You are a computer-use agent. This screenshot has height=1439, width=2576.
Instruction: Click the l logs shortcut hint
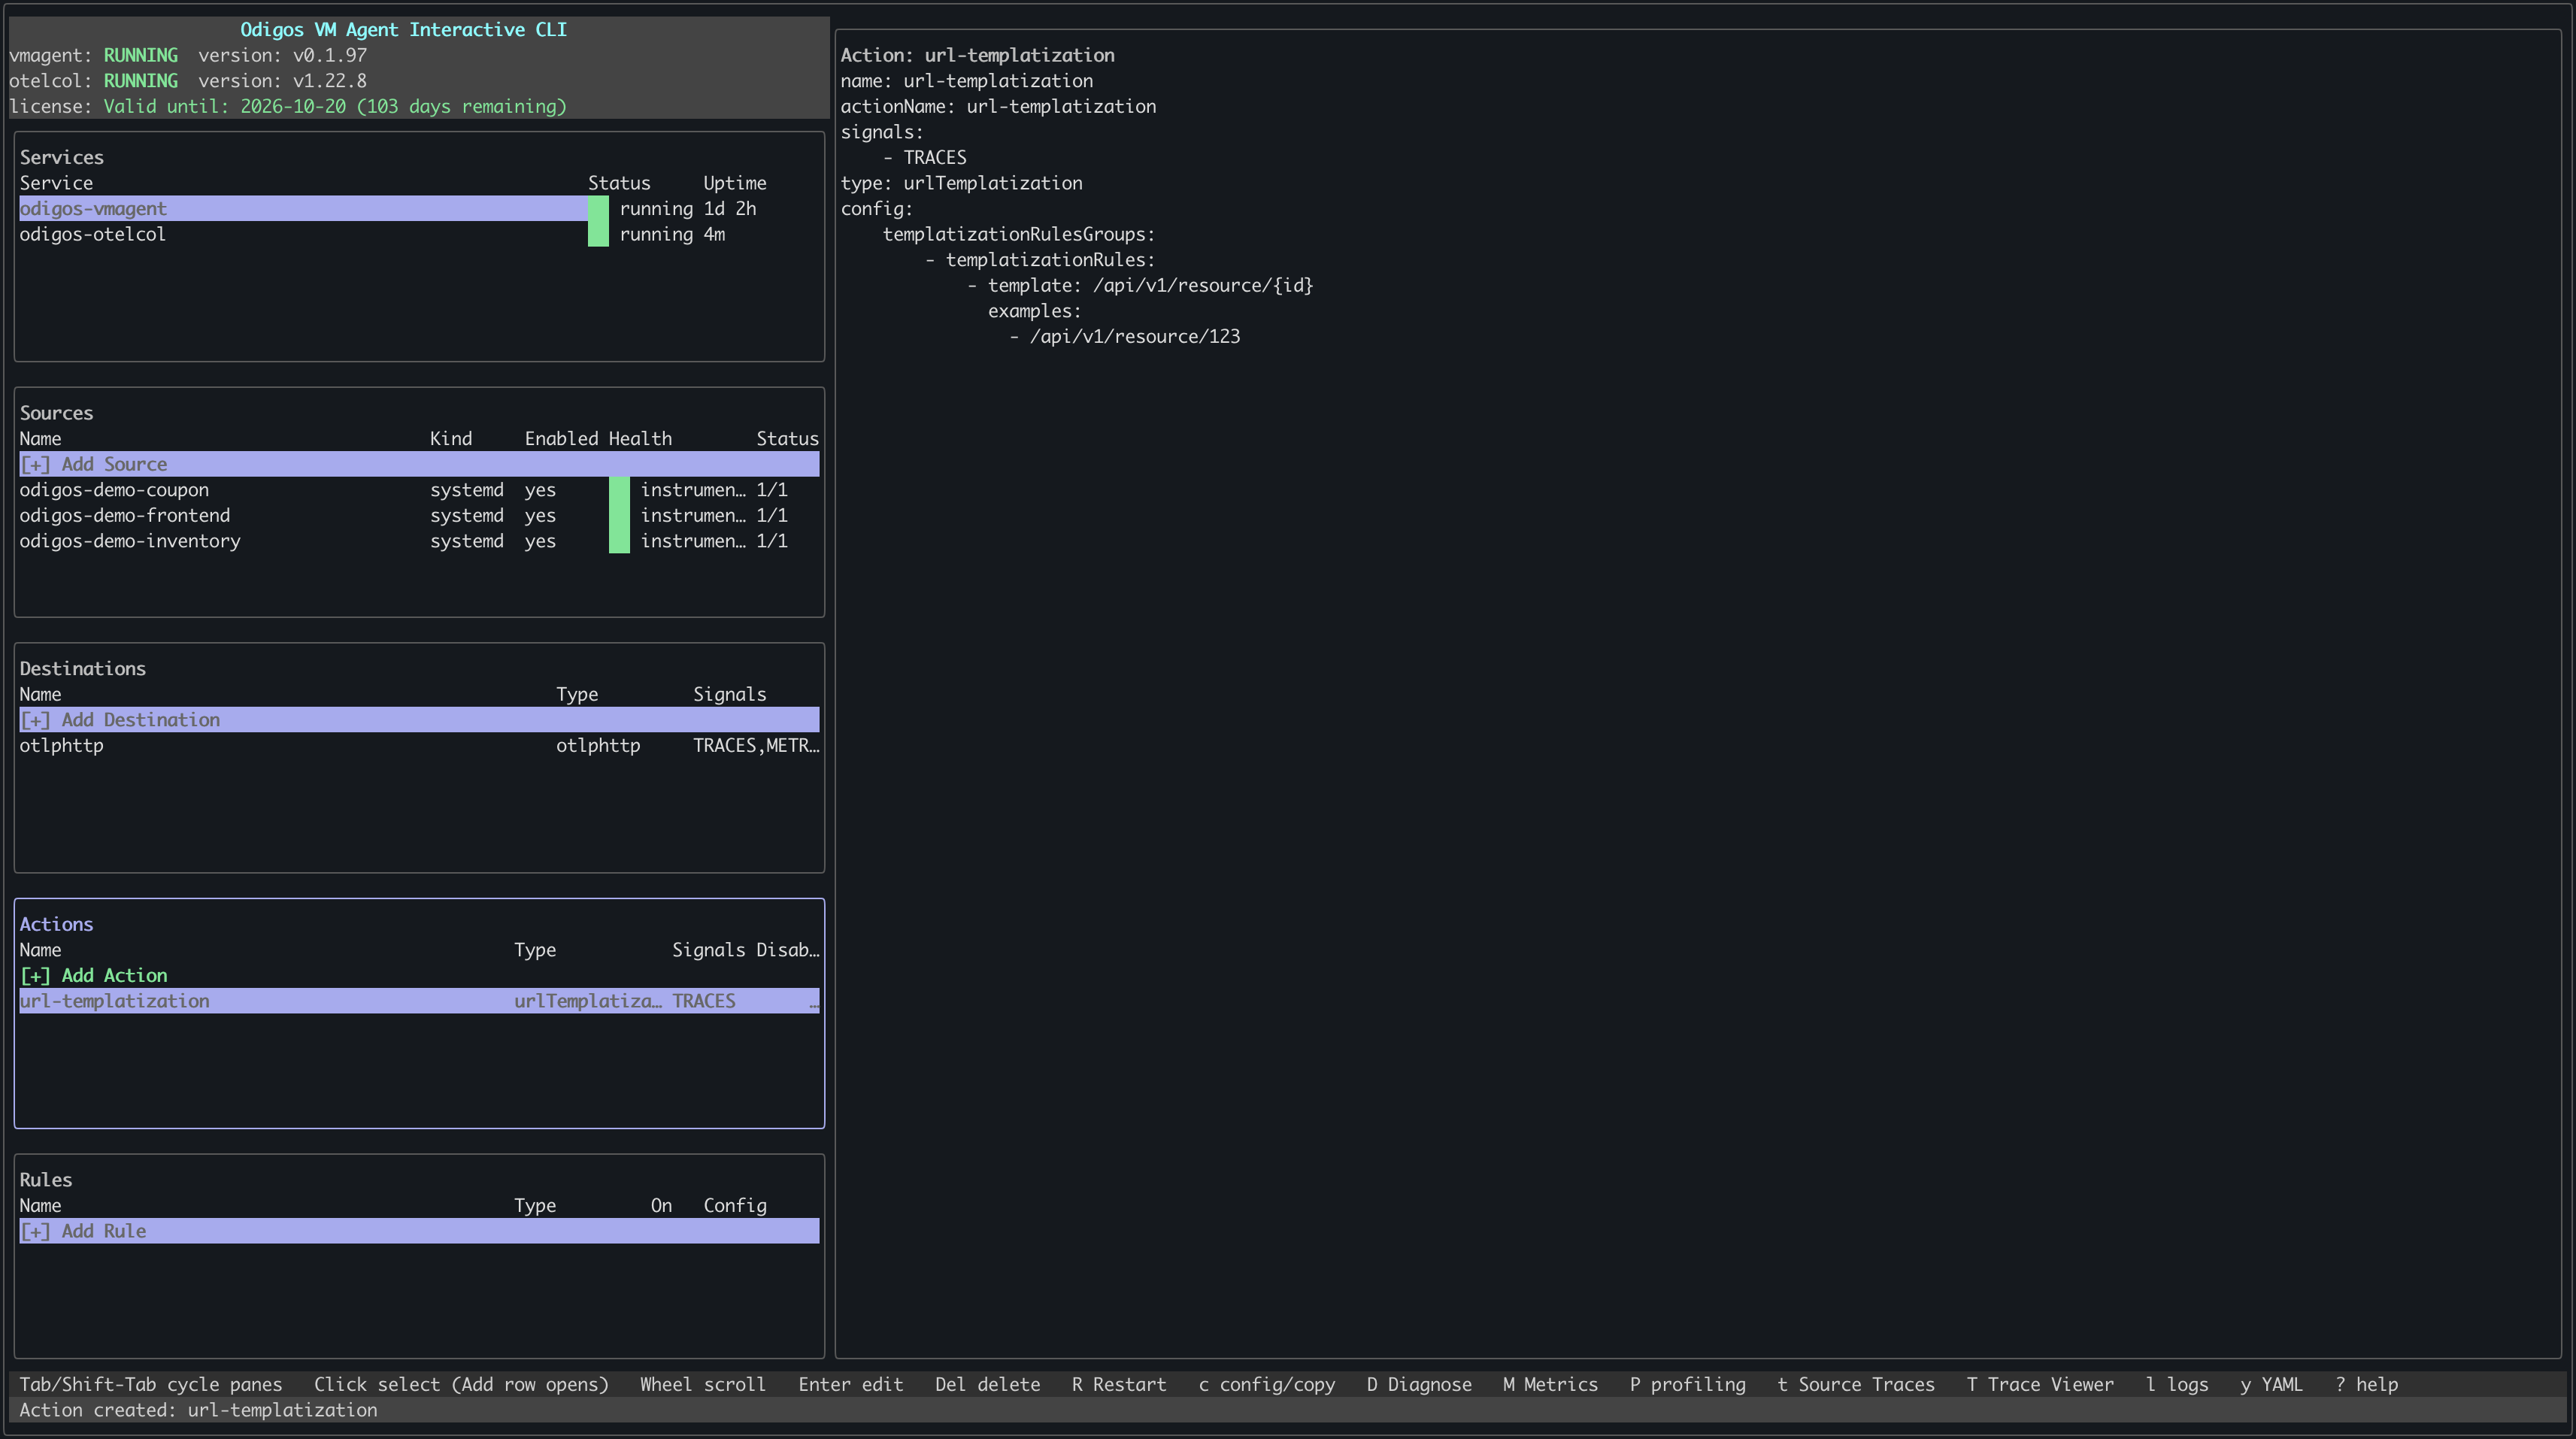pyautogui.click(x=2177, y=1385)
